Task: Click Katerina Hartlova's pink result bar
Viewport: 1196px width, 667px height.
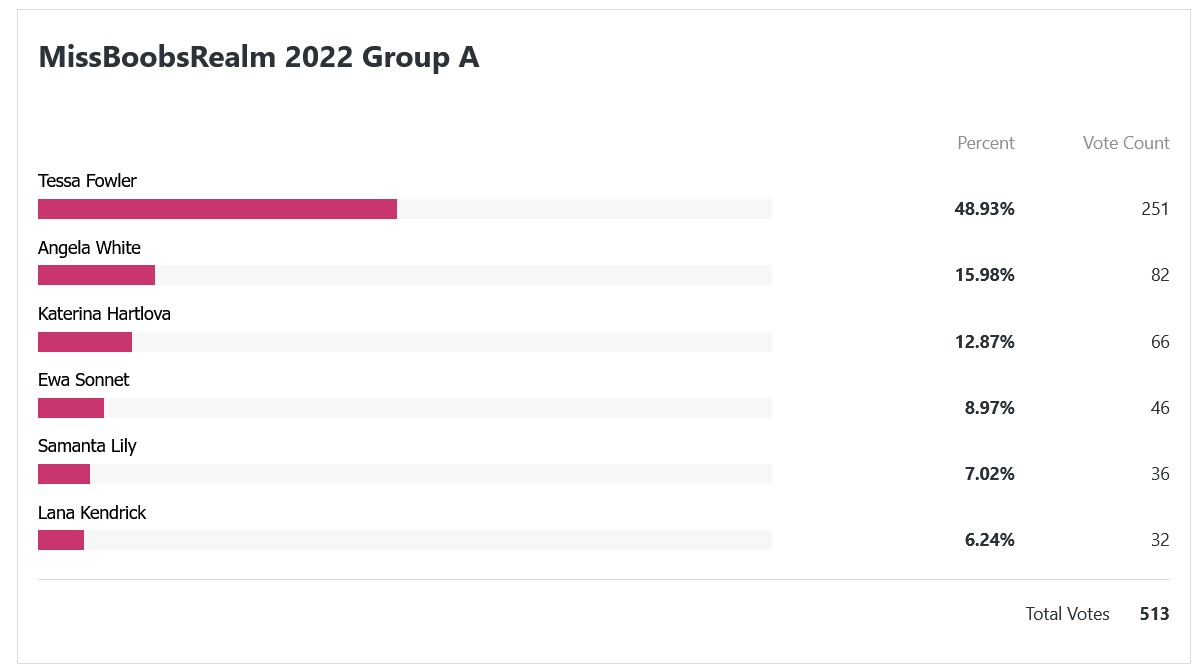Action: pos(85,342)
